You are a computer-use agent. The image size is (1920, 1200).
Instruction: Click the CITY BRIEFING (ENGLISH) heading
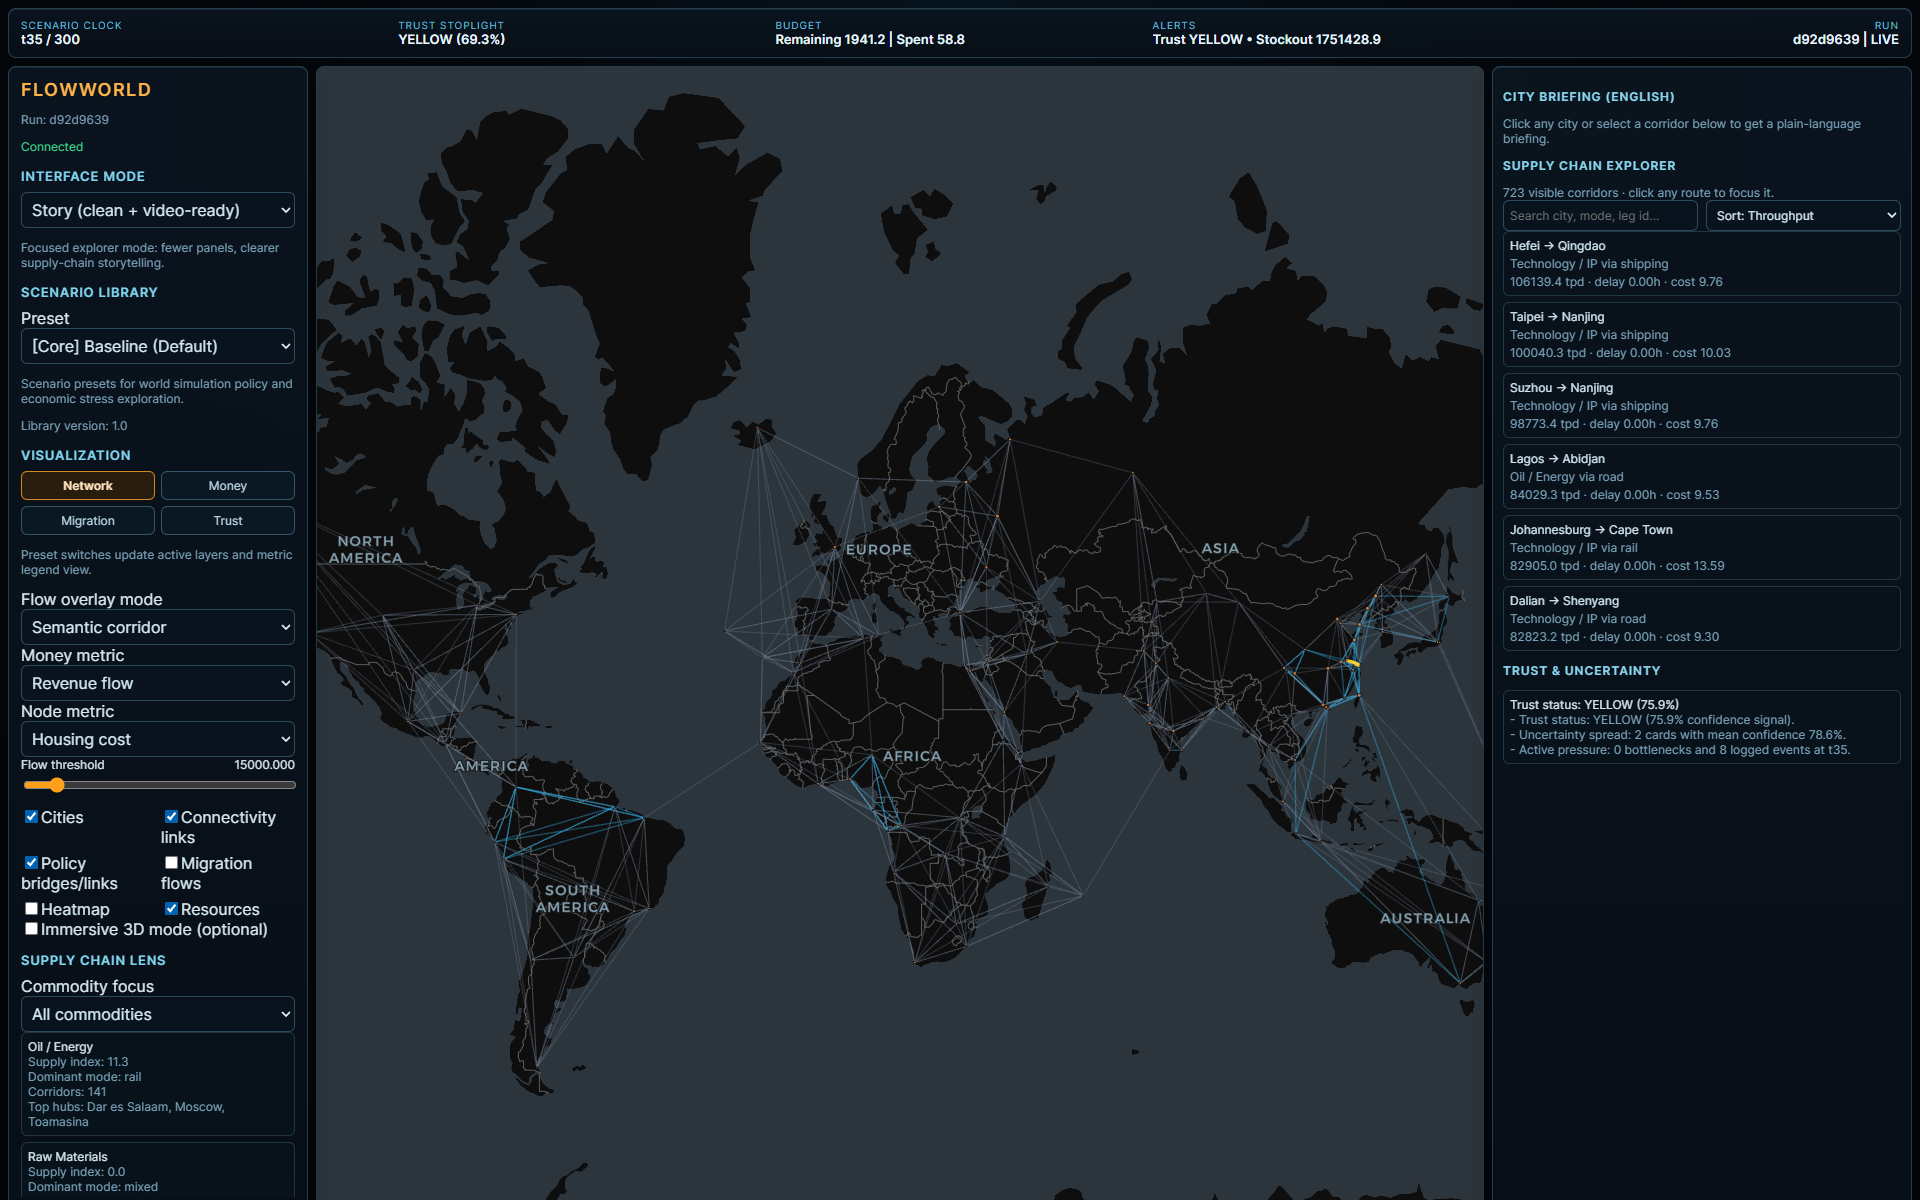(1588, 97)
